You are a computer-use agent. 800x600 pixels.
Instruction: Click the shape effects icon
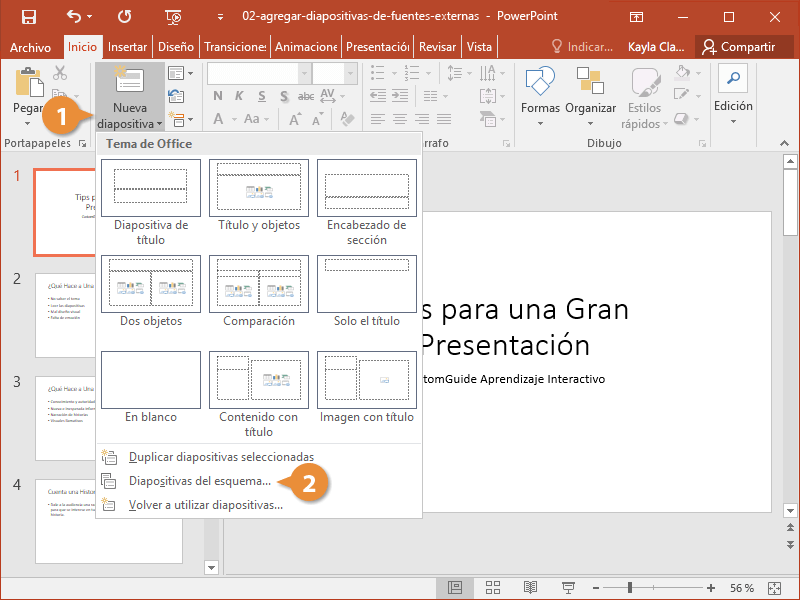click(681, 118)
